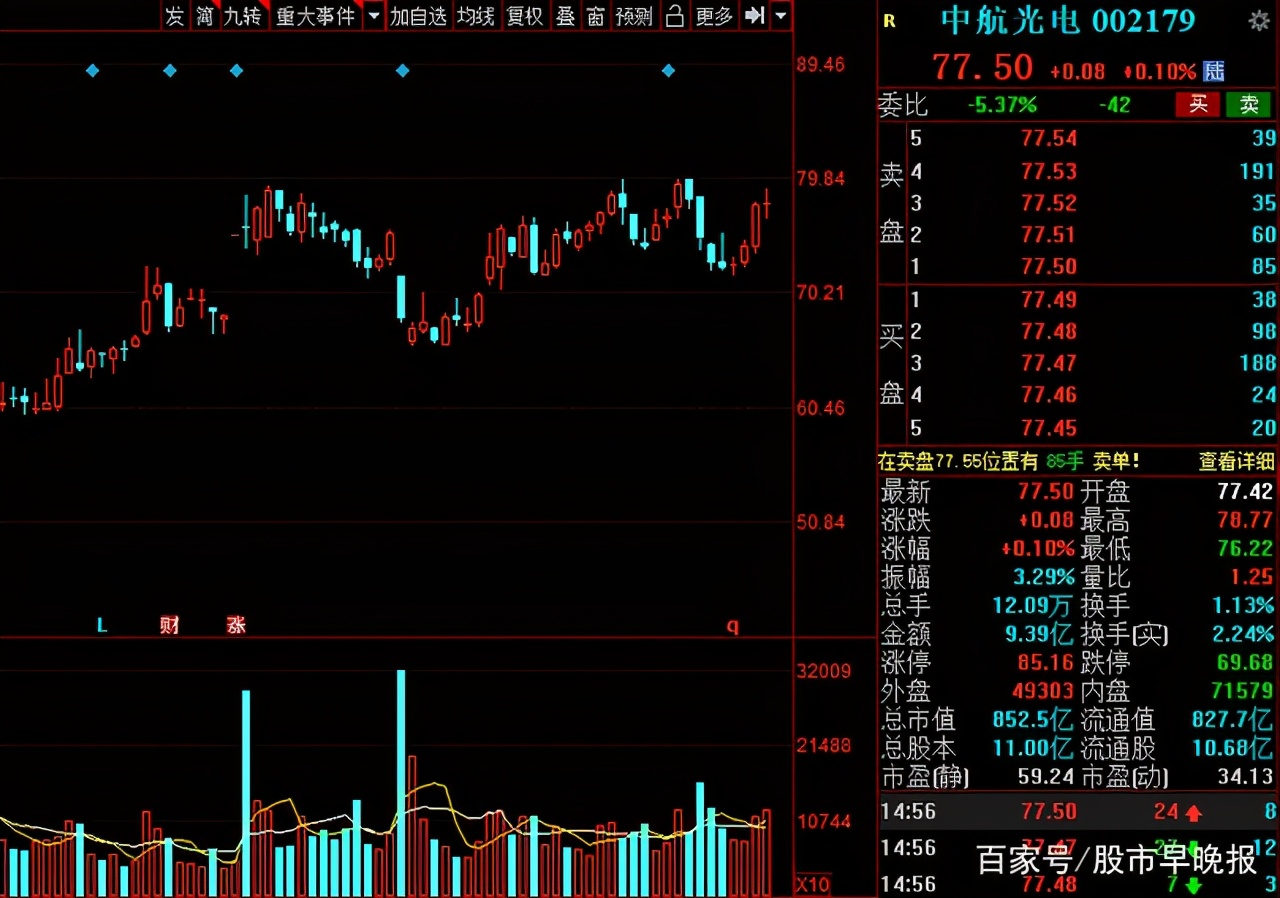This screenshot has width=1280, height=898.
Task: Click the 32009 volume axis label
Action: click(x=823, y=671)
